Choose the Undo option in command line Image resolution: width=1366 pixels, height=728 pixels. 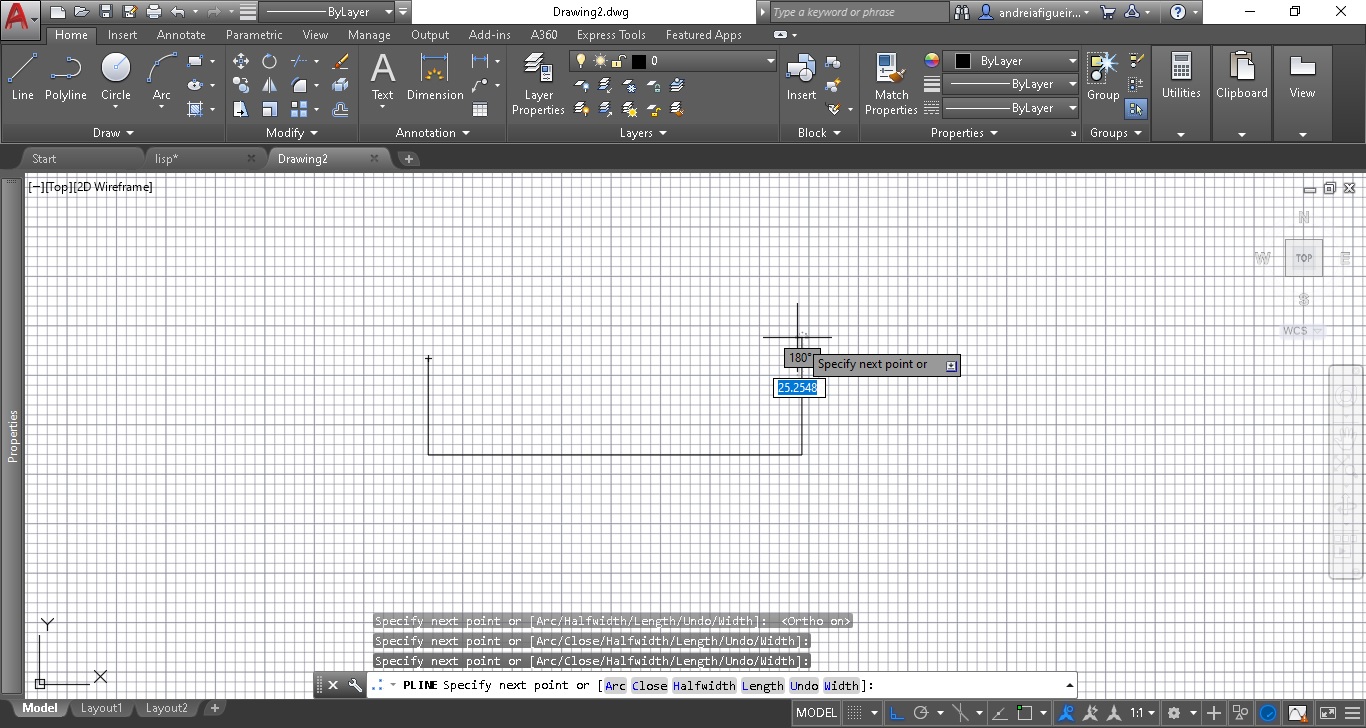click(x=804, y=685)
